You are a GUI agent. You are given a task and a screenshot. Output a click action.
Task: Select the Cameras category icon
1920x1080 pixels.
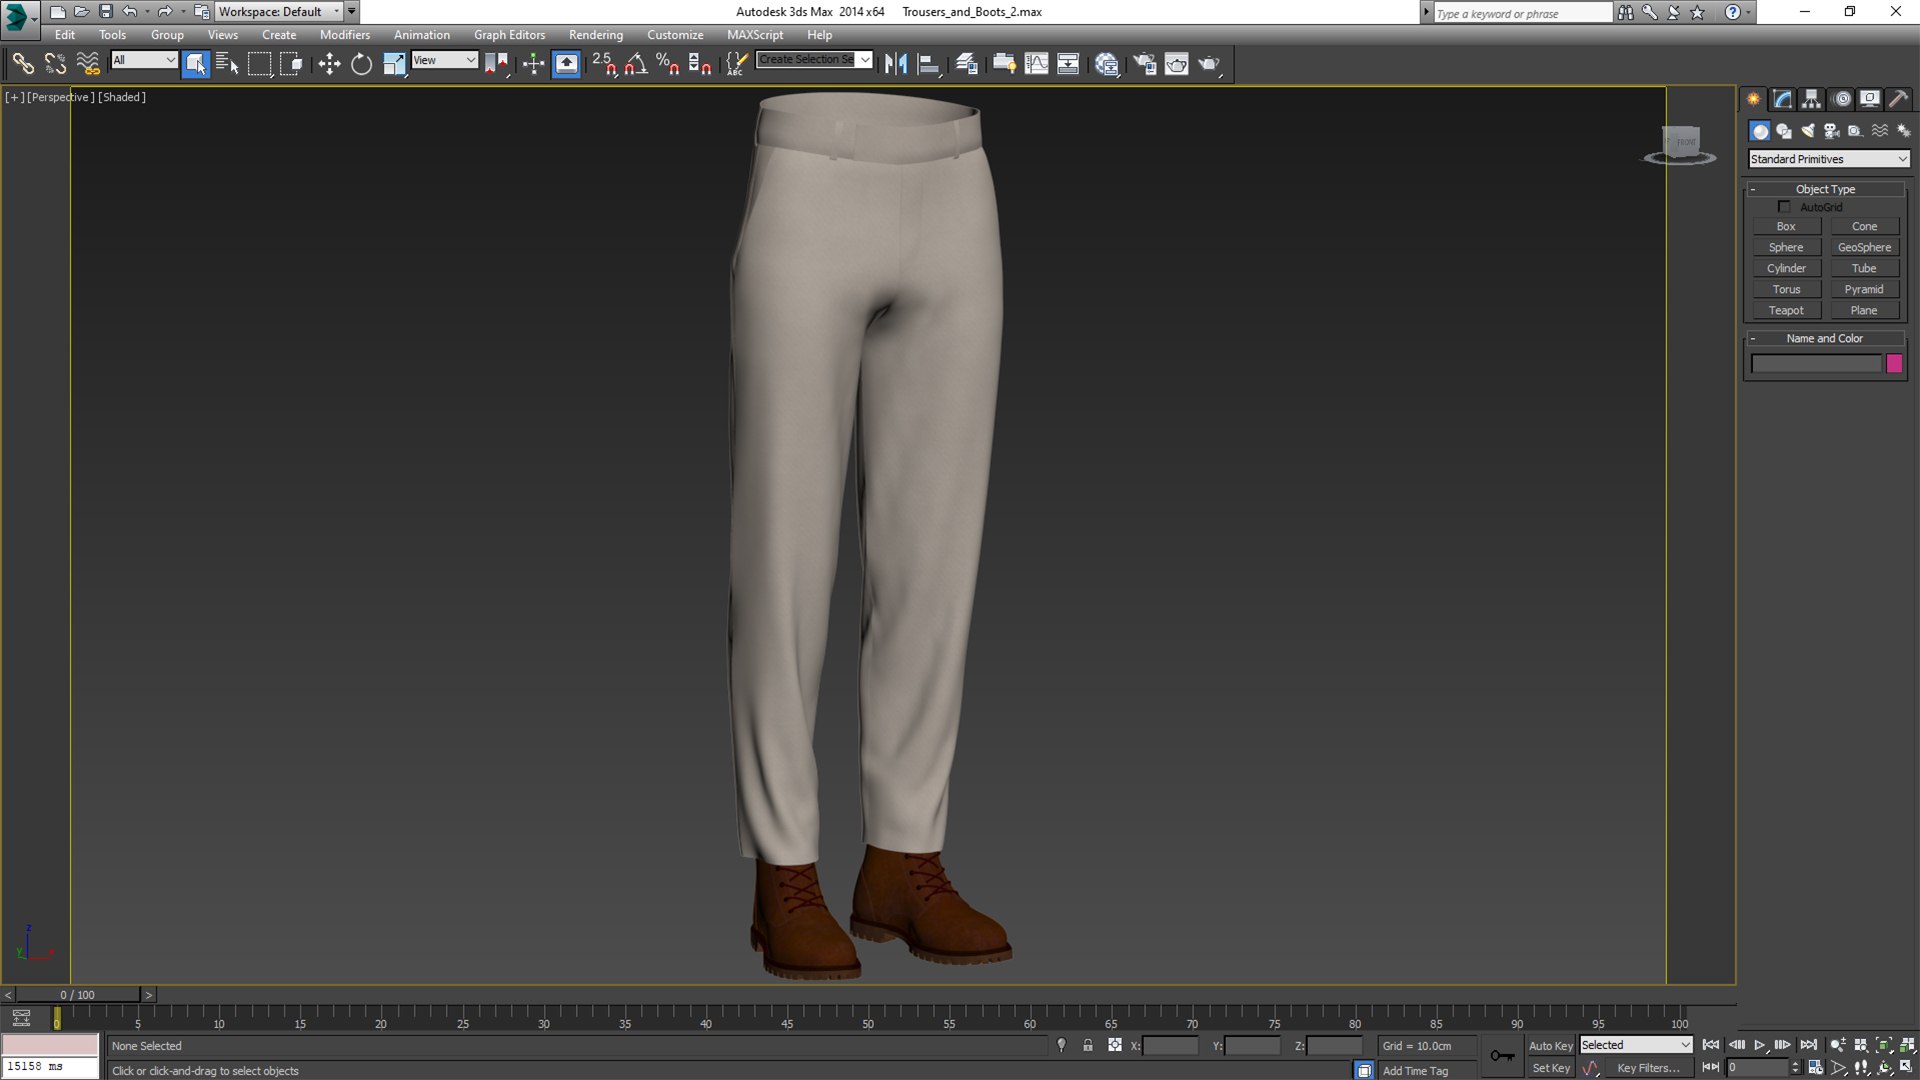point(1832,131)
